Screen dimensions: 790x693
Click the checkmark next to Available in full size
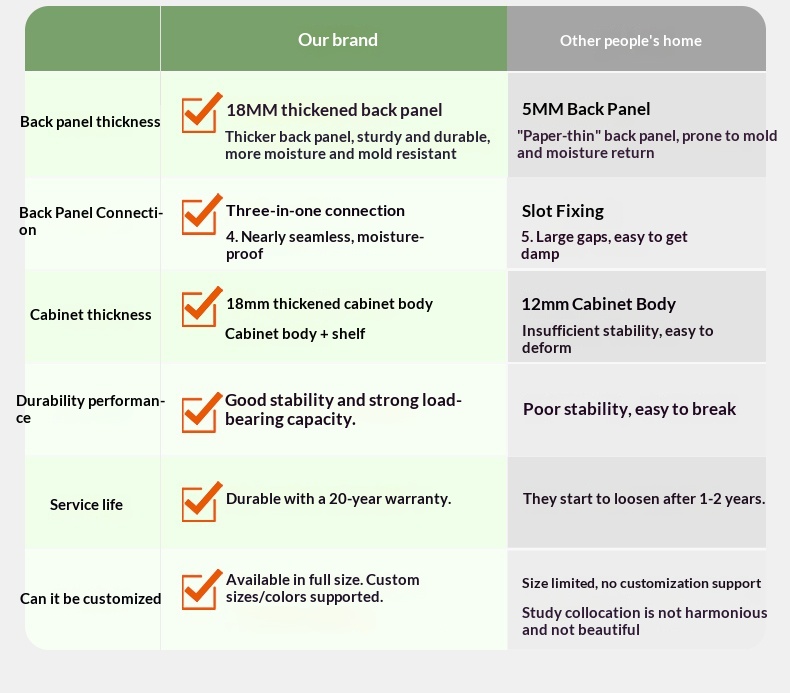click(201, 590)
